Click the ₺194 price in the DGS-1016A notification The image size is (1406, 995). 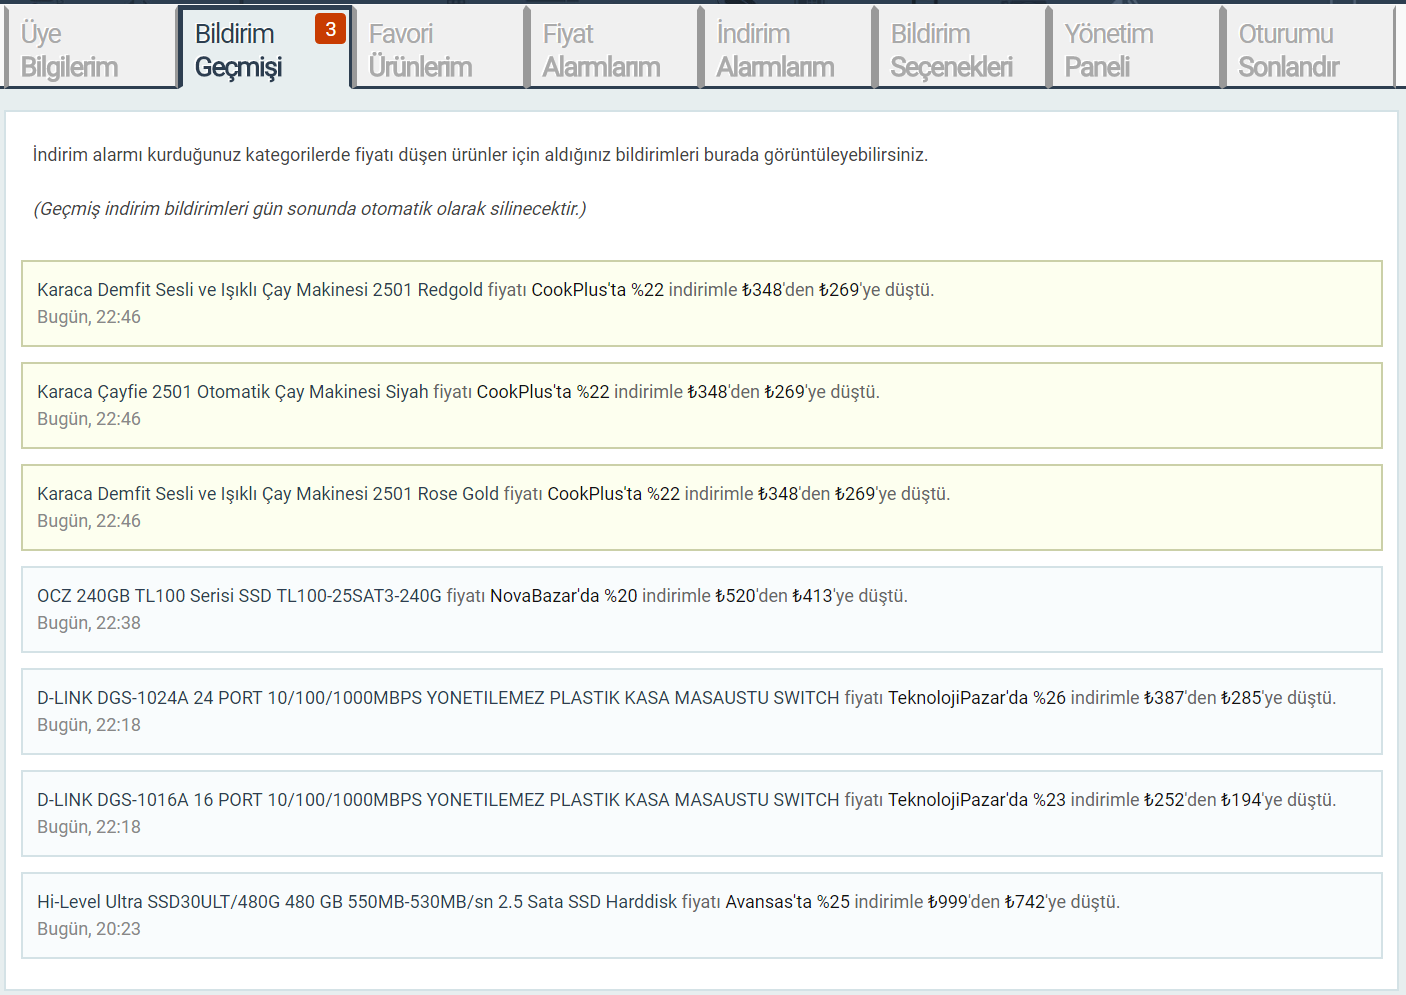pyautogui.click(x=1241, y=800)
